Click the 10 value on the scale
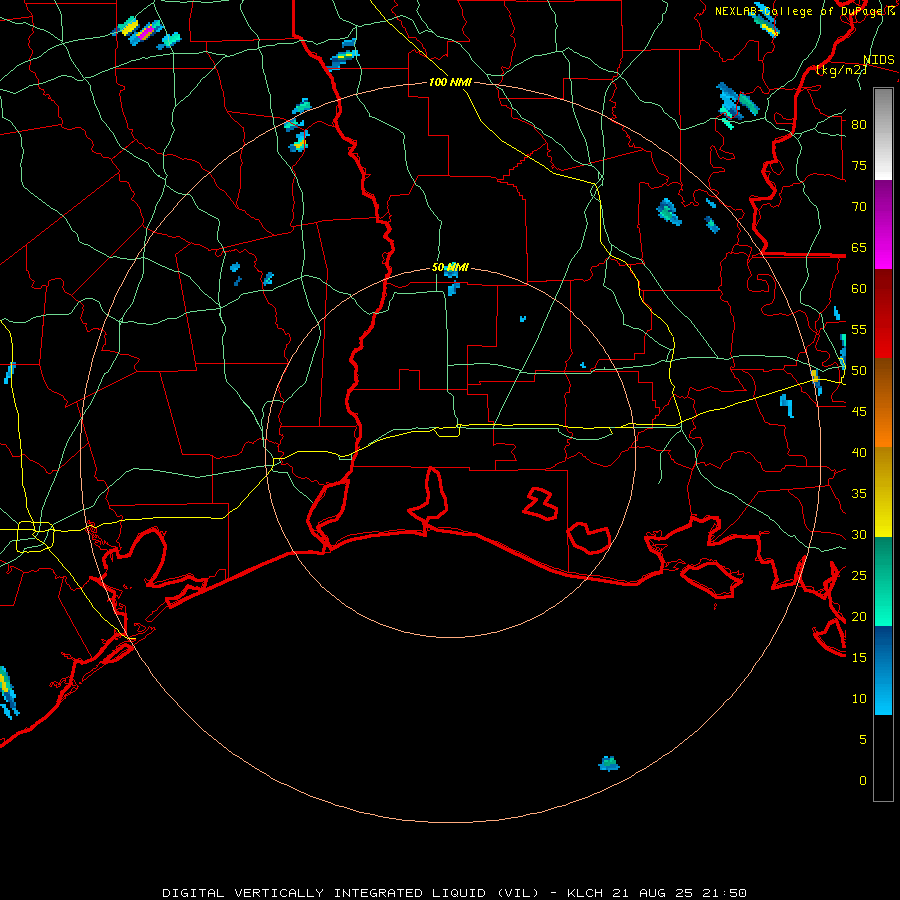 coord(859,699)
